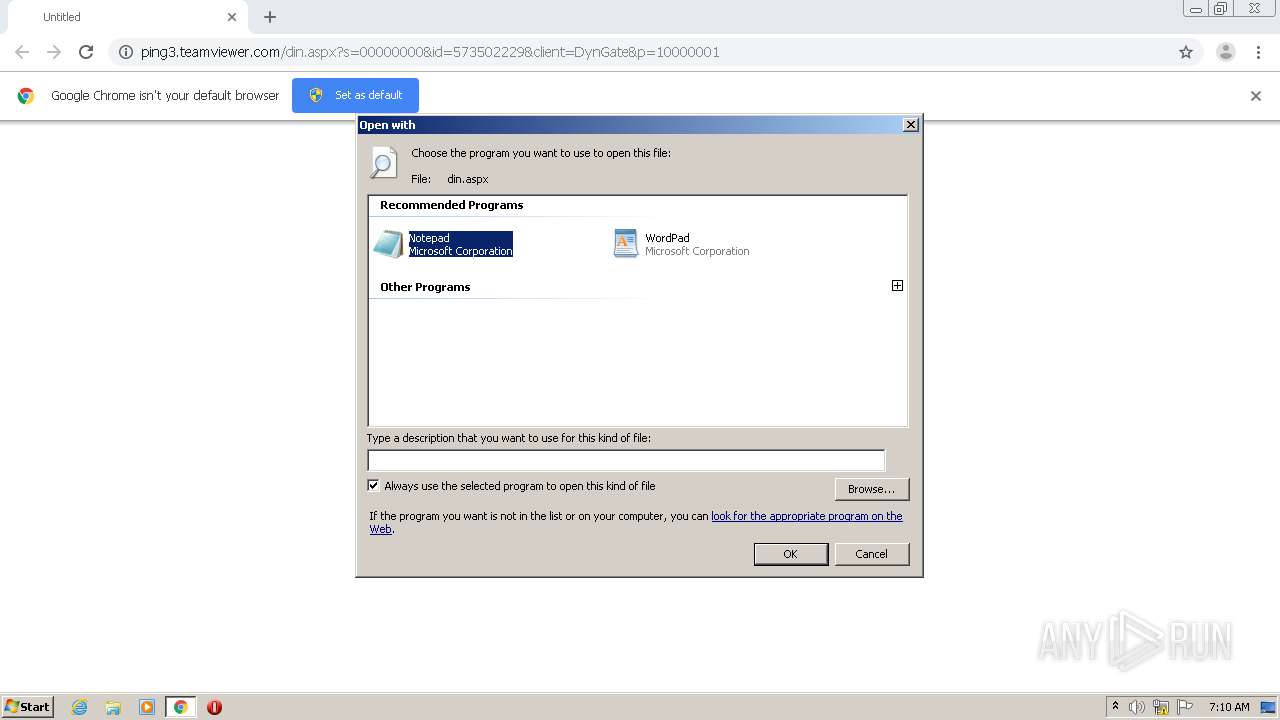The height and width of the screenshot is (720, 1280).
Task: Open Action Center flag icon
Action: [1185, 707]
